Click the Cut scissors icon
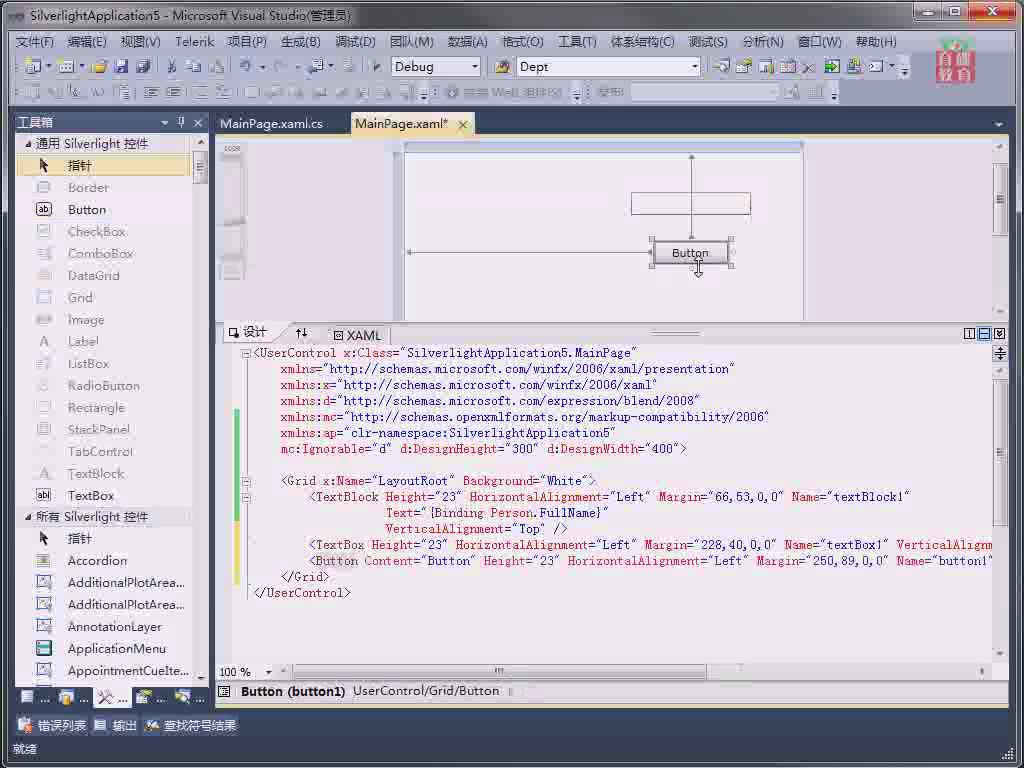Image resolution: width=1024 pixels, height=768 pixels. (172, 66)
